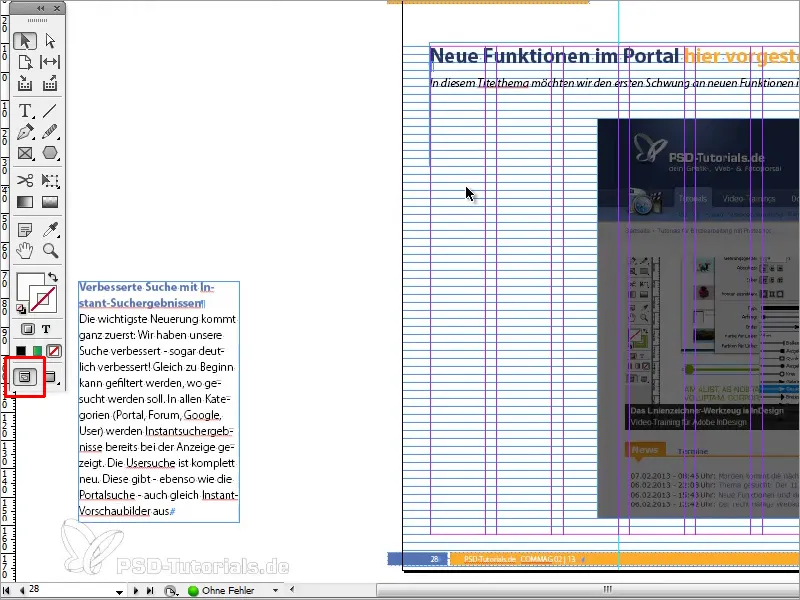This screenshot has height=600, width=800.
Task: Select the Zoom tool
Action: click(x=48, y=249)
